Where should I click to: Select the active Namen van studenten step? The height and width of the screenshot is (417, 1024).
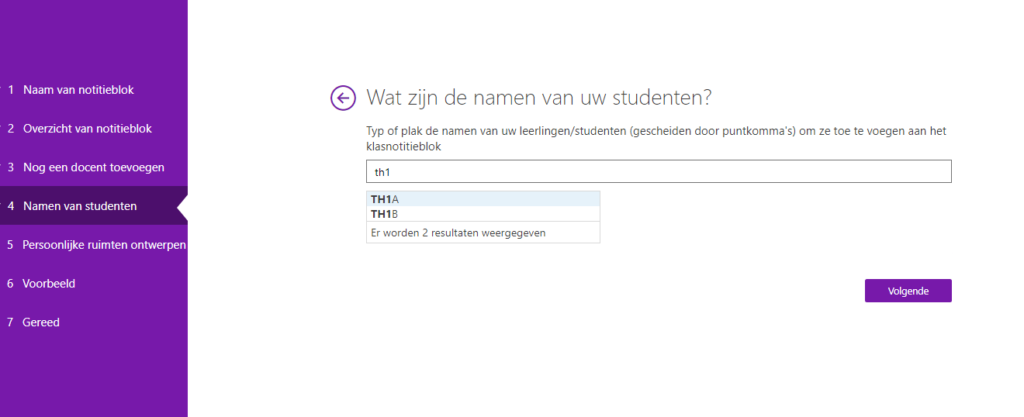(80, 206)
